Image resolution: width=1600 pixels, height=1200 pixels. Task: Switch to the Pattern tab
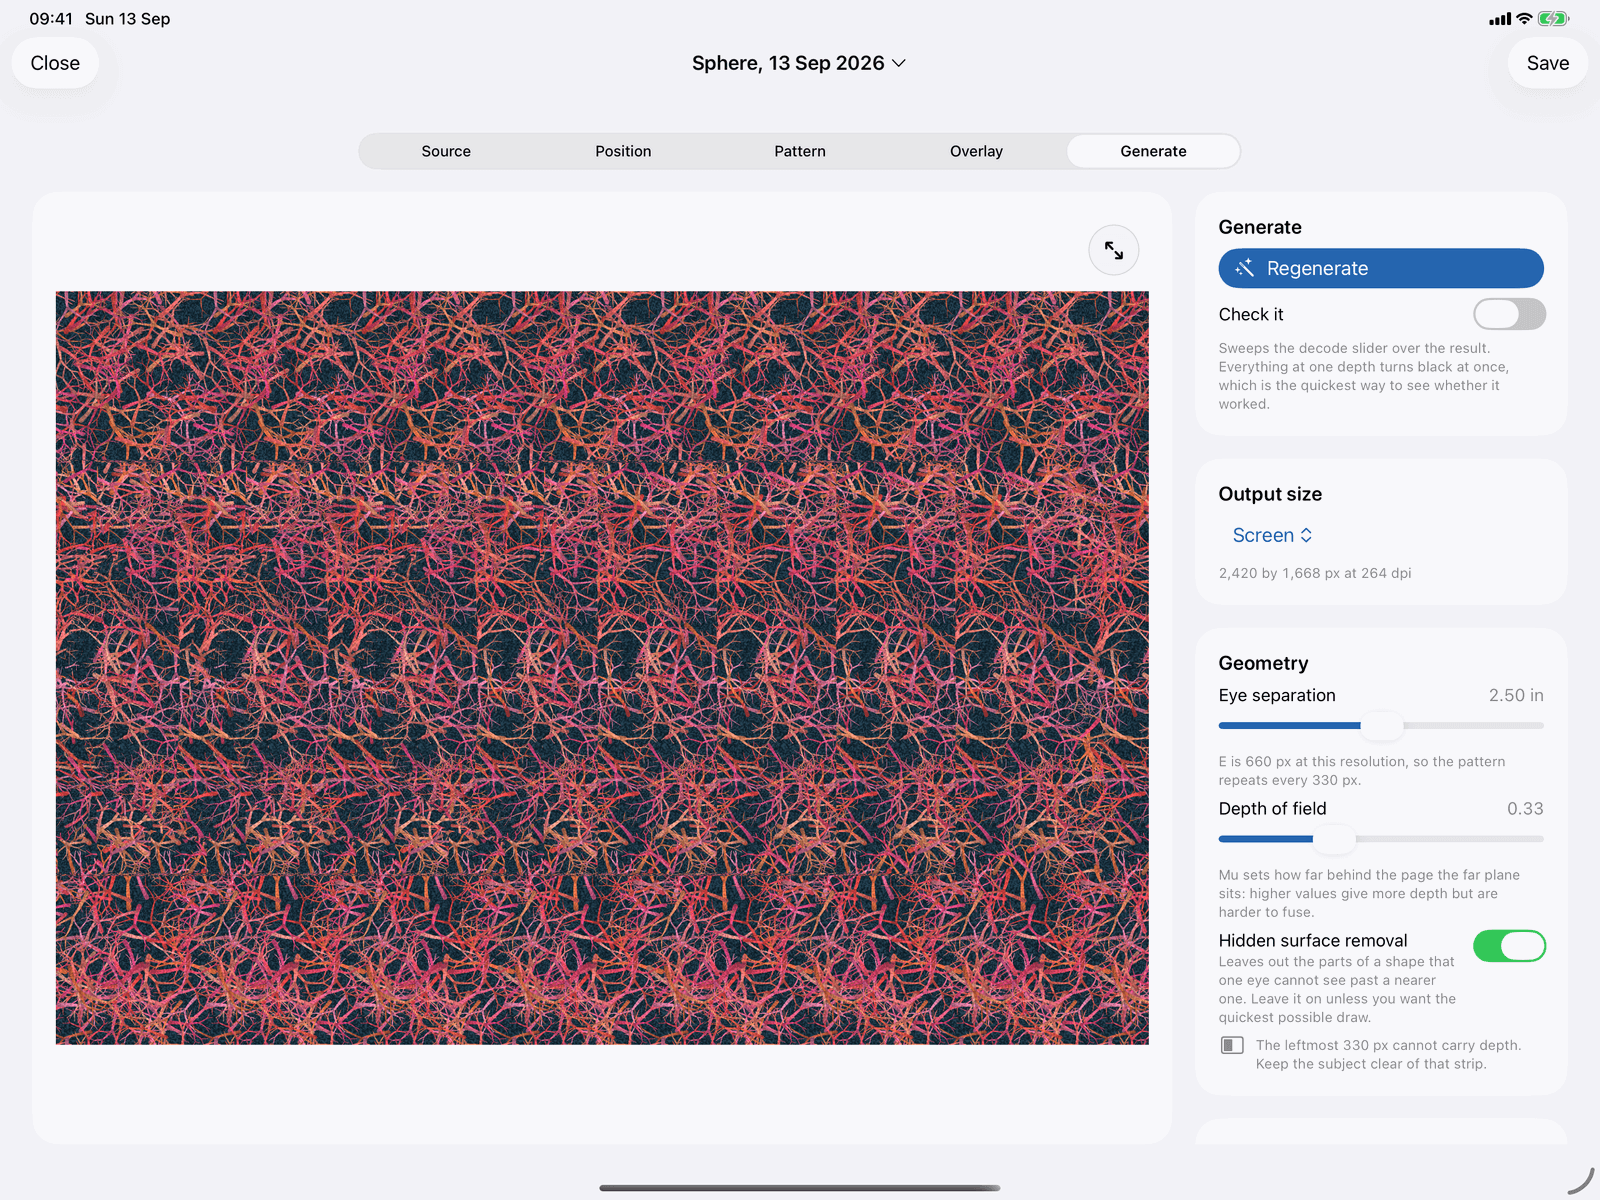click(x=800, y=151)
